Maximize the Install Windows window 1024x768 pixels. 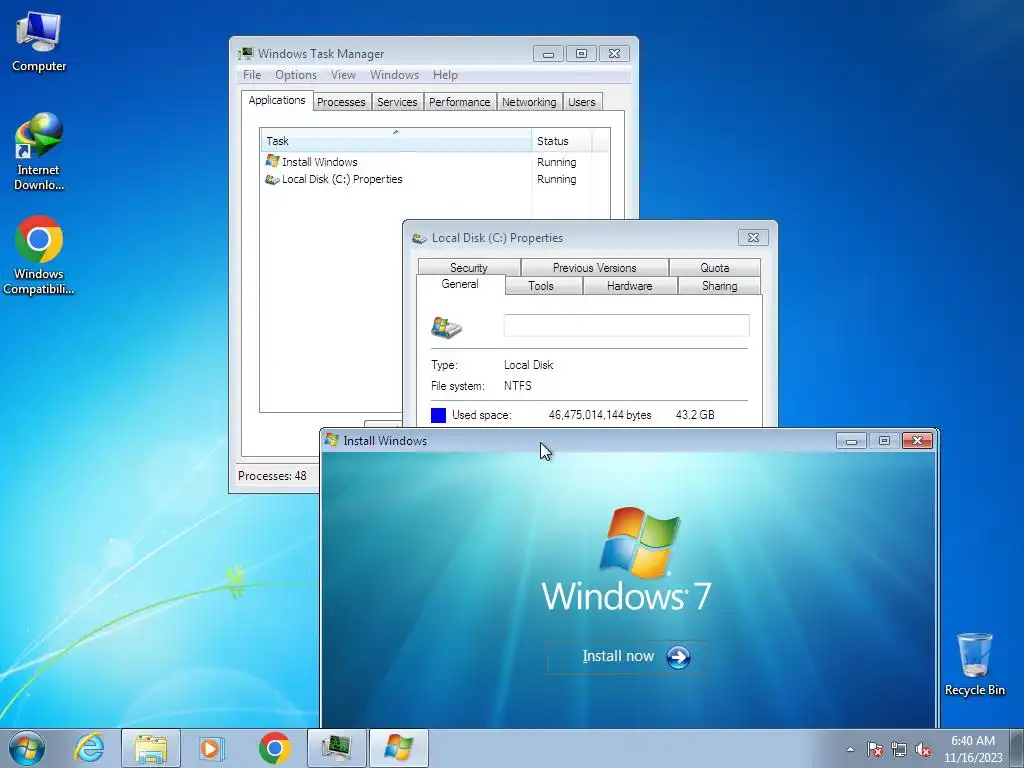click(884, 441)
